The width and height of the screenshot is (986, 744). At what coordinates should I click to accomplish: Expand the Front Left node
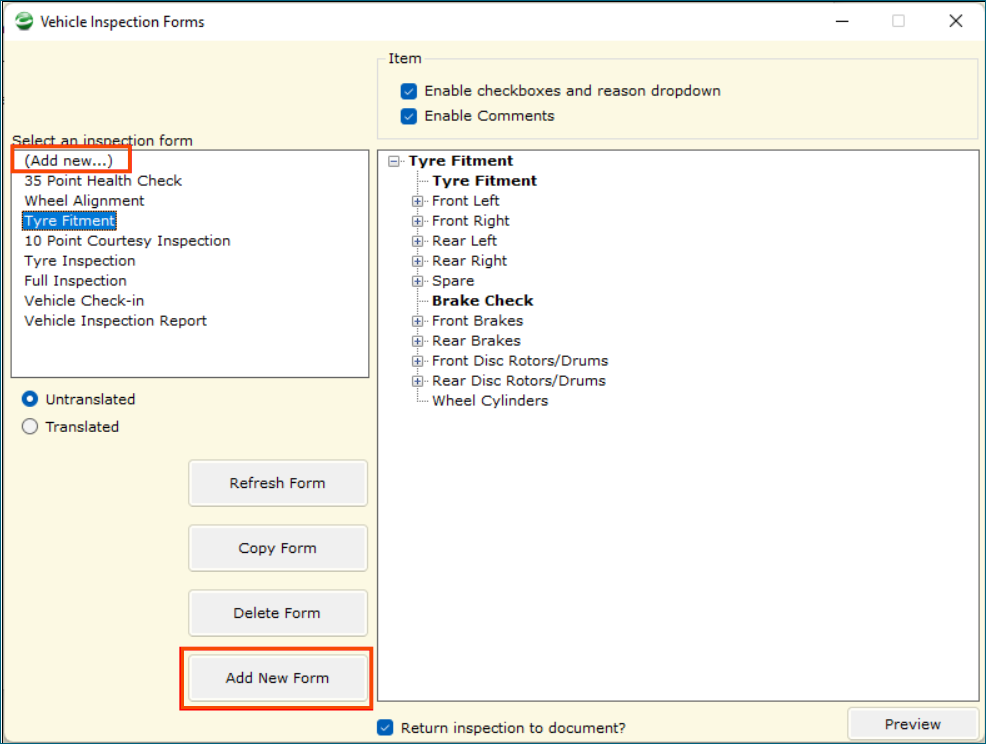click(x=418, y=201)
